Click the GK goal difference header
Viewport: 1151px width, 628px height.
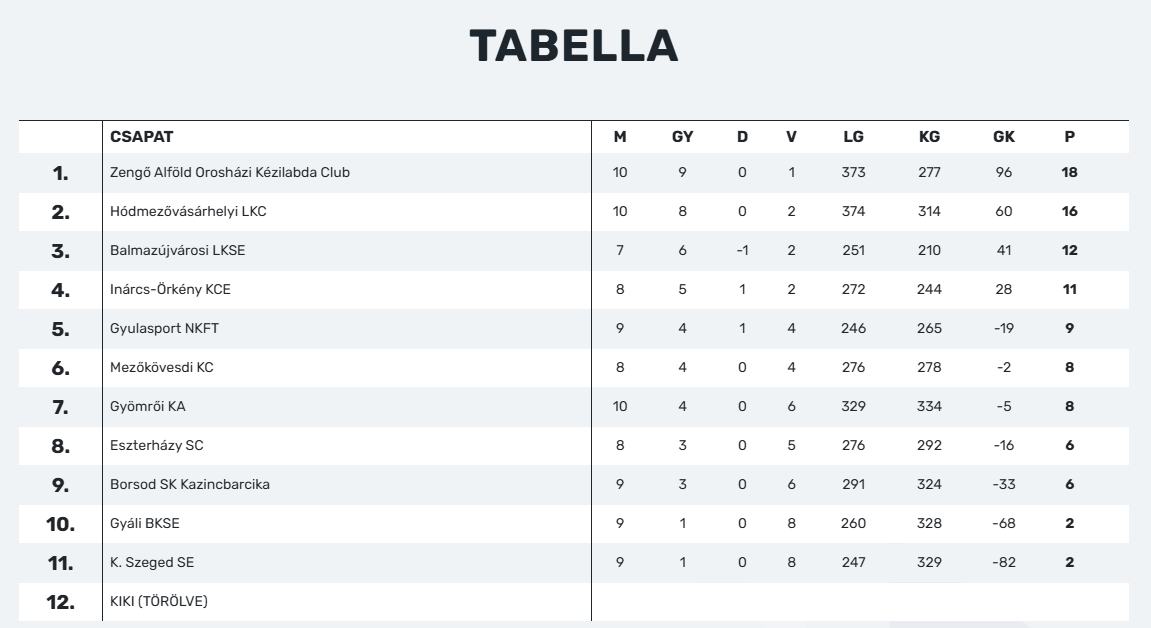click(x=1003, y=137)
